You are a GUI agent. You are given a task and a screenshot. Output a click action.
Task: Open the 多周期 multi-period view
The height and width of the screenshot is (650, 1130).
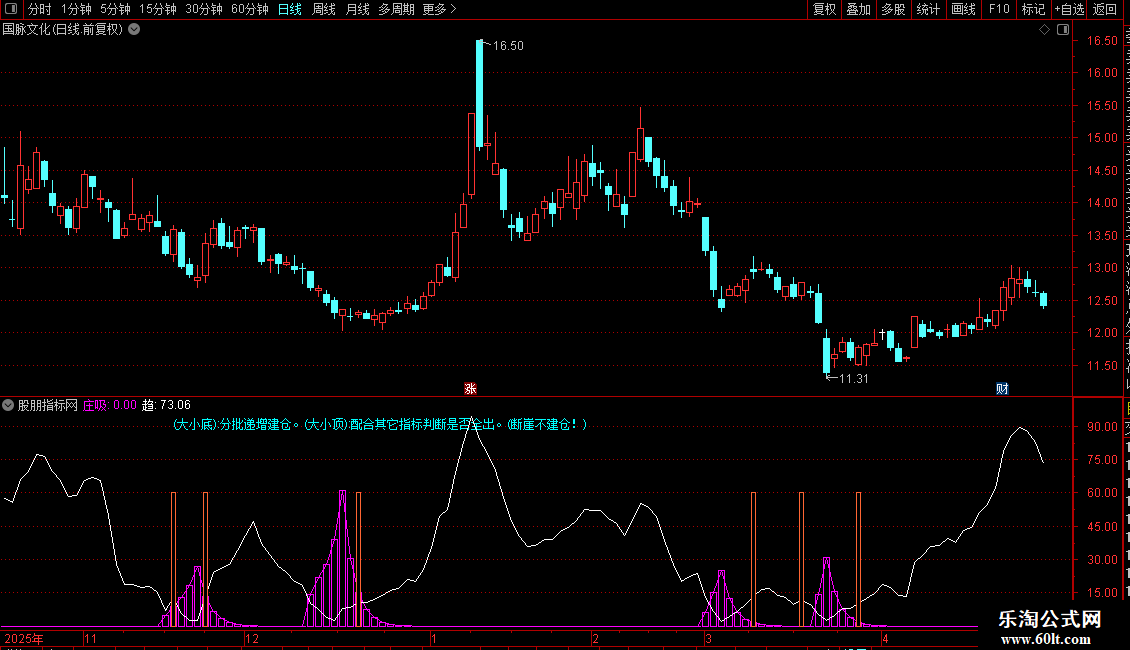[396, 9]
